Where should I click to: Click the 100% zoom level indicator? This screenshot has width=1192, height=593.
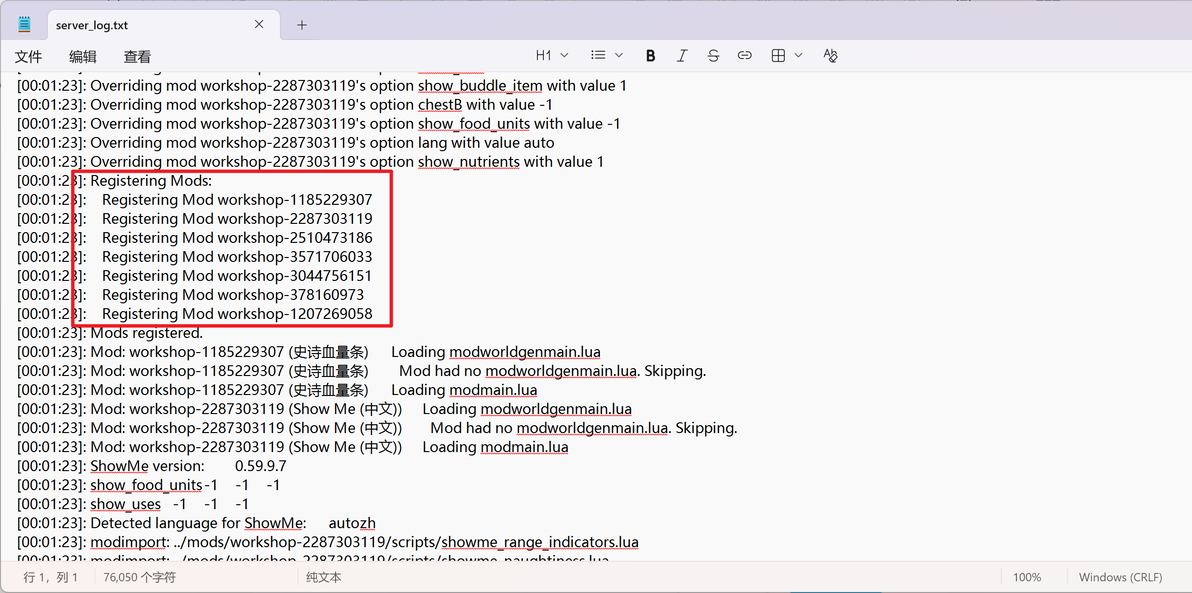tap(1027, 578)
